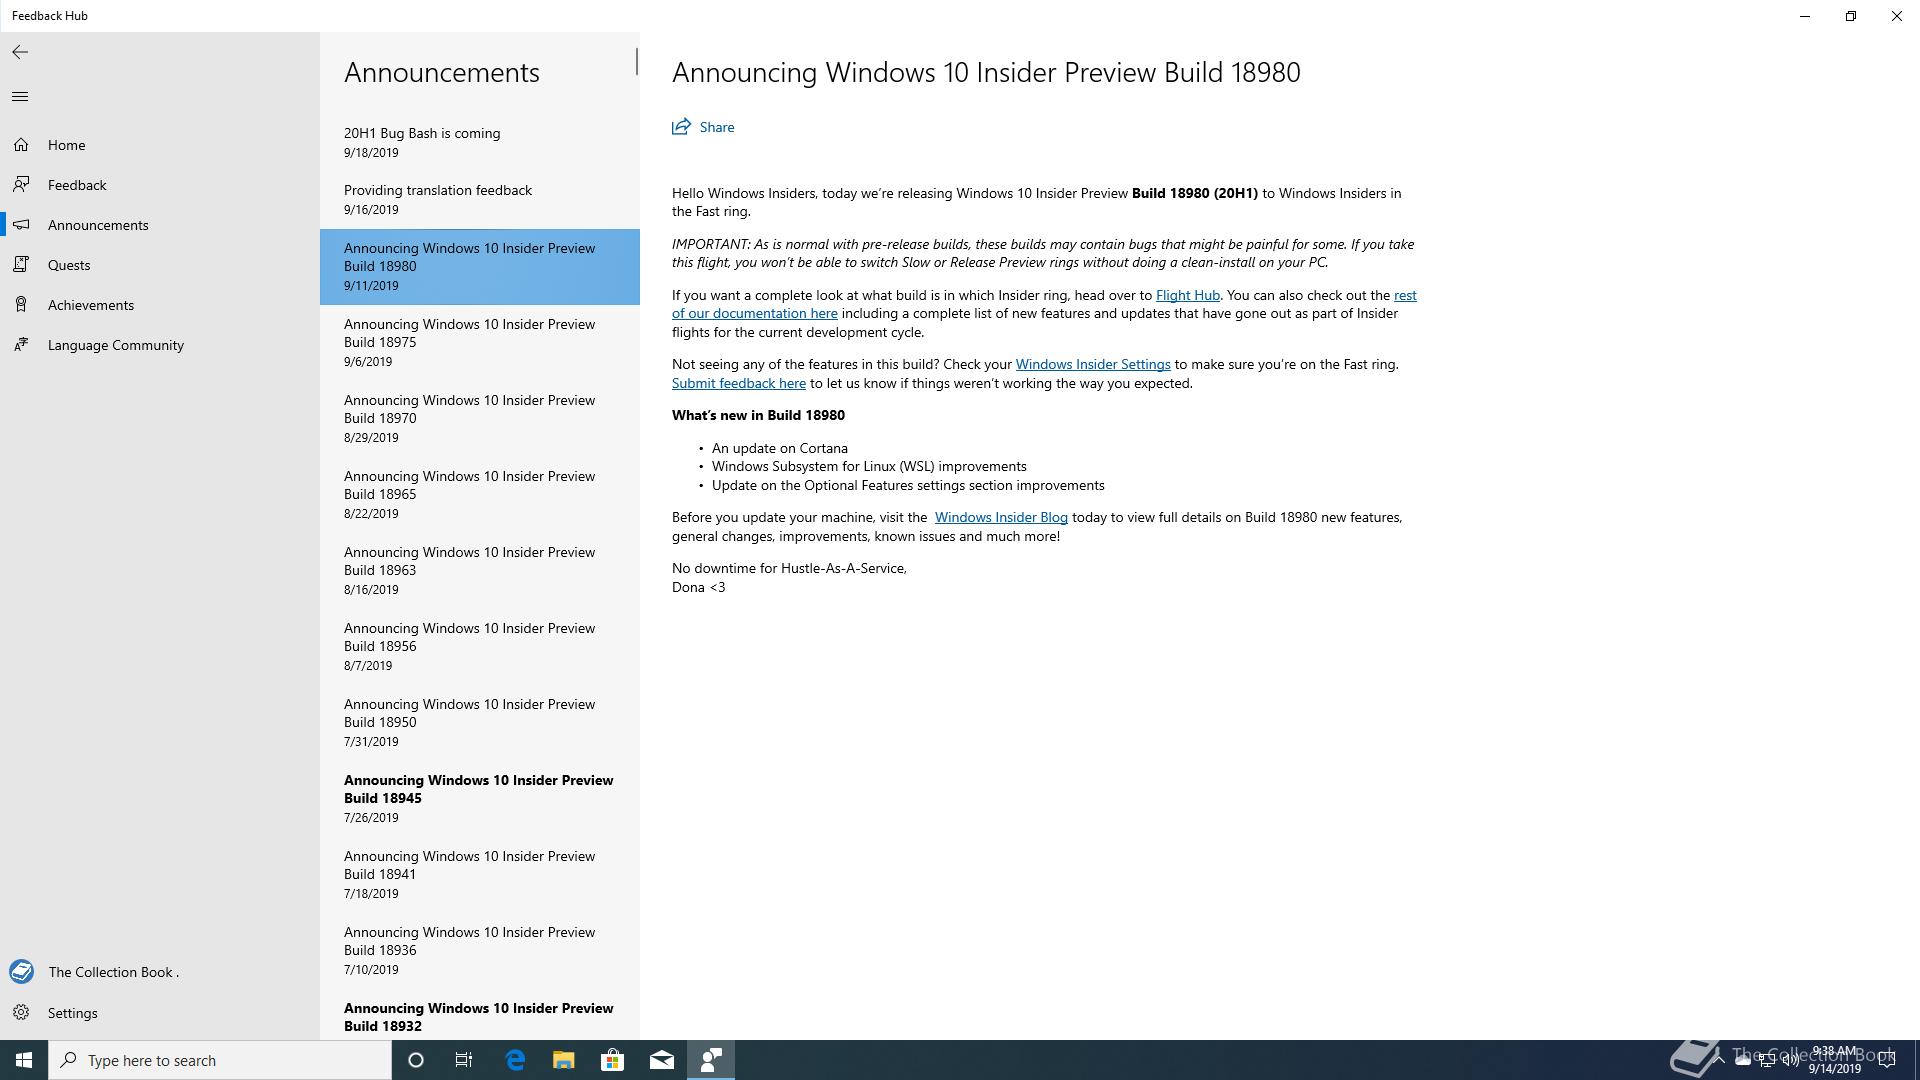
Task: Open the Achievements page
Action: click(160, 305)
